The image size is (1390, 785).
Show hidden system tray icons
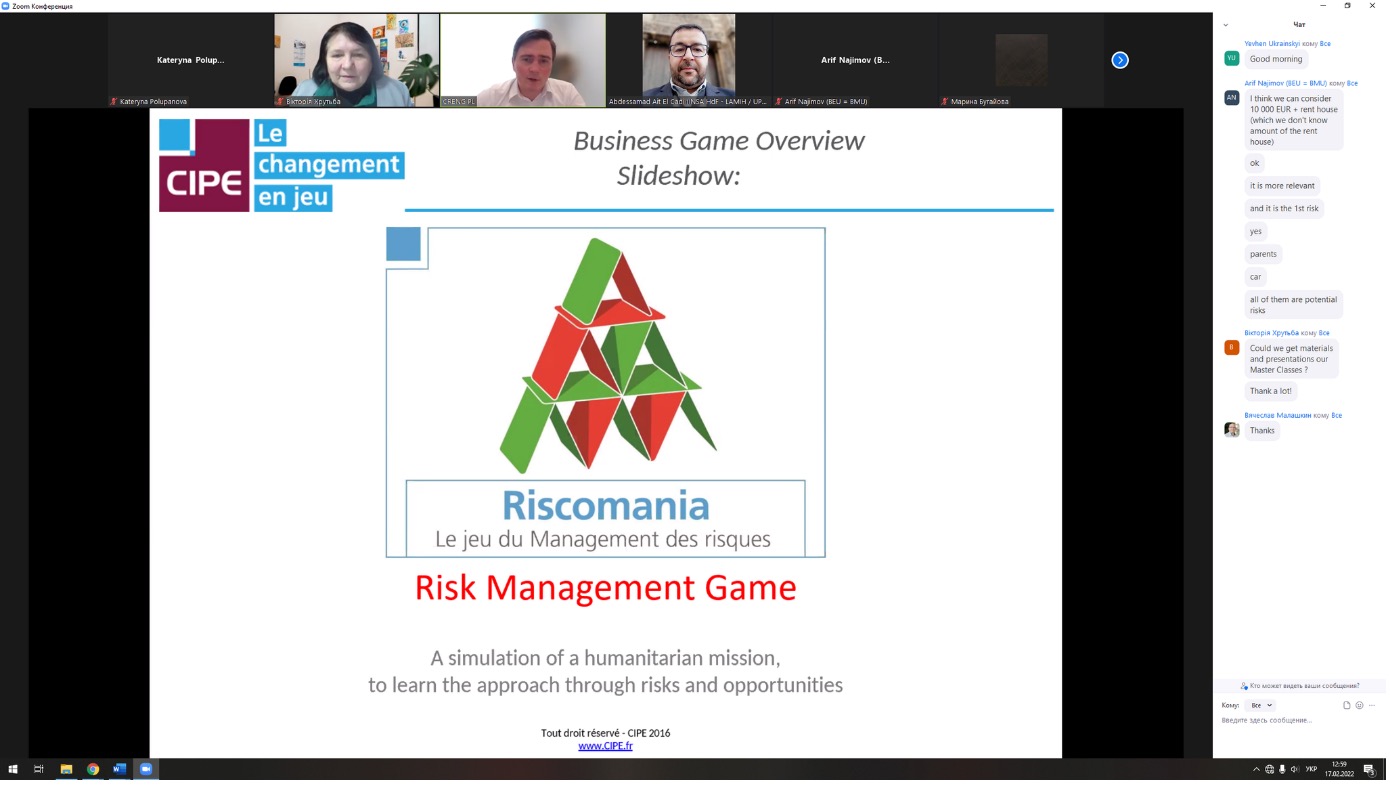pyautogui.click(x=1256, y=769)
